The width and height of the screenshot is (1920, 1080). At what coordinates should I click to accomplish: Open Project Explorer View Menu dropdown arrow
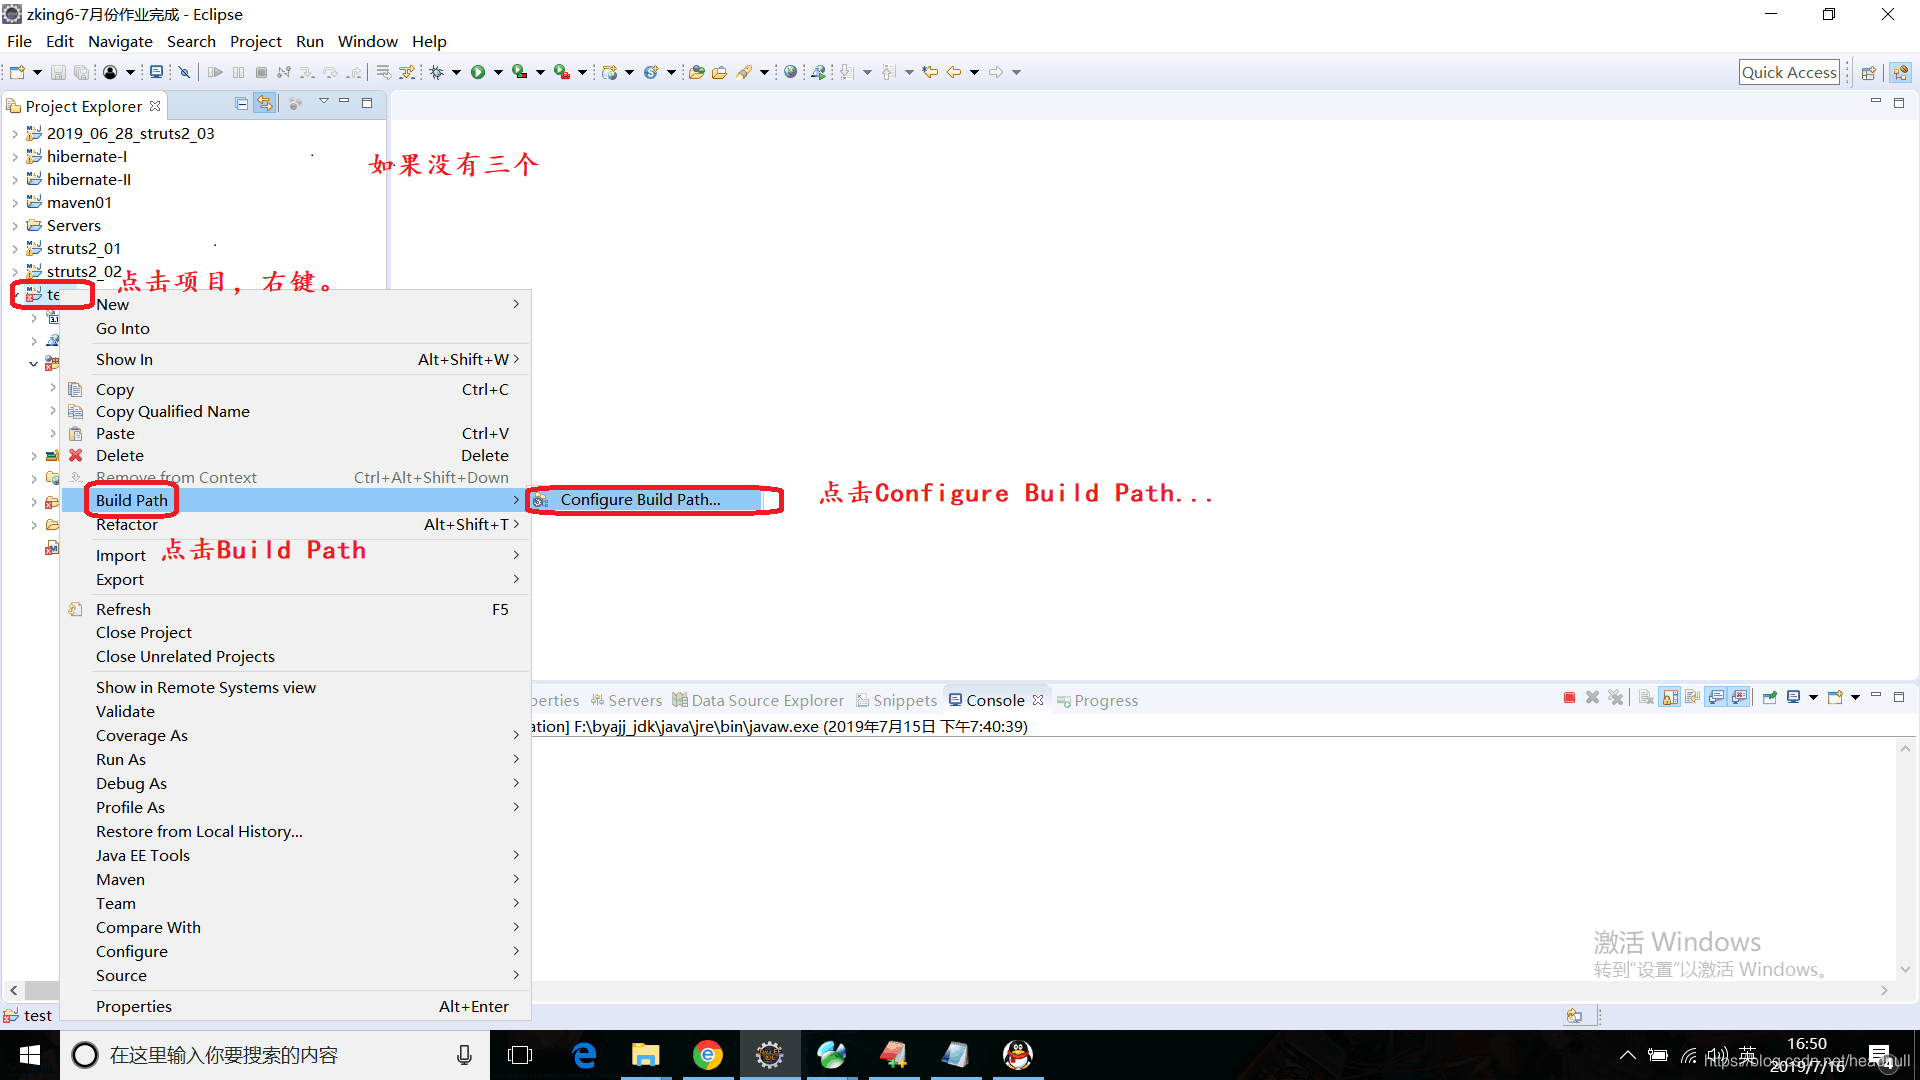point(323,102)
